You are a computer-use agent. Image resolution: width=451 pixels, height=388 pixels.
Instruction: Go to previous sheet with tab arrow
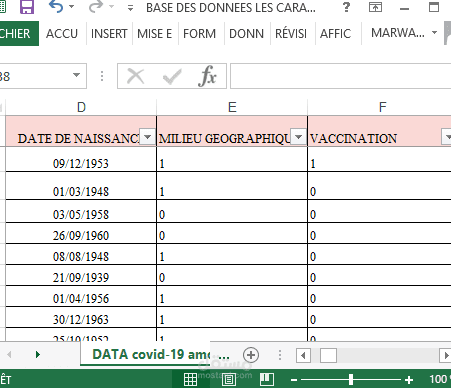point(9,354)
